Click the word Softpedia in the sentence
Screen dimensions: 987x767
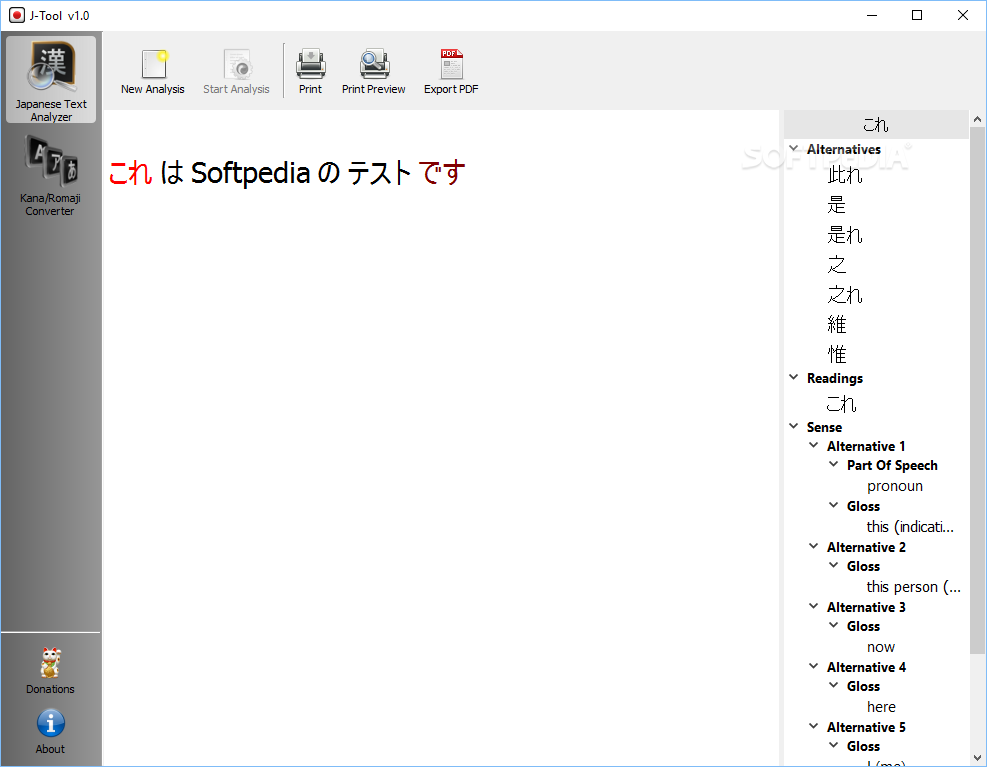251,173
